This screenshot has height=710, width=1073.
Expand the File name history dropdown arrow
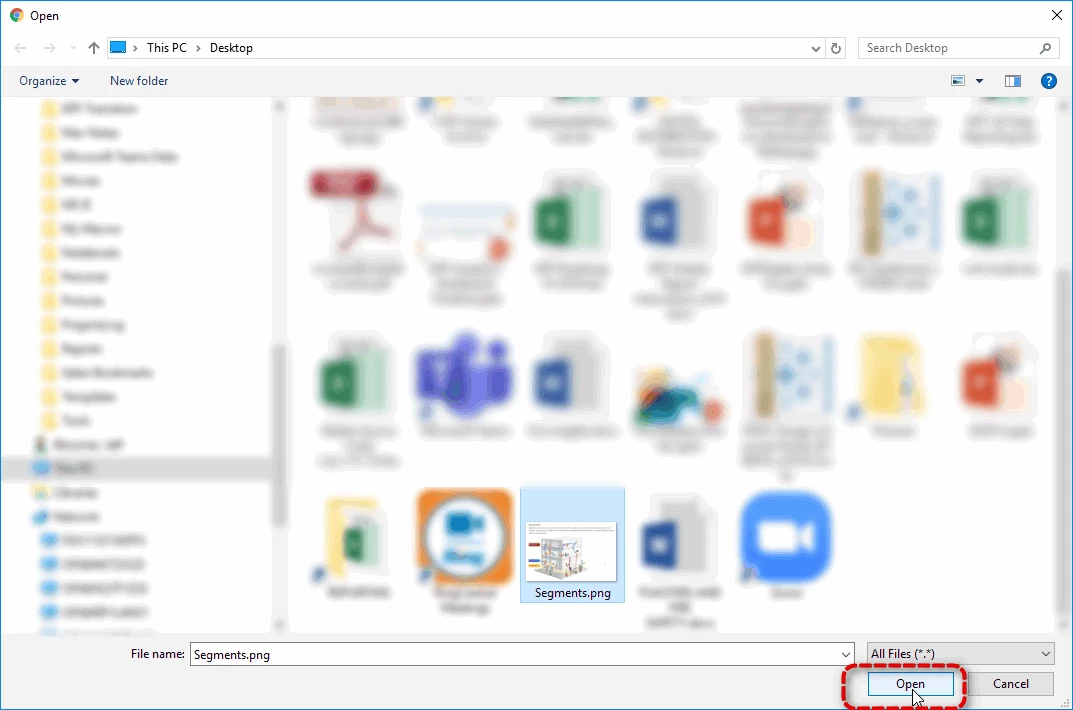(x=846, y=655)
